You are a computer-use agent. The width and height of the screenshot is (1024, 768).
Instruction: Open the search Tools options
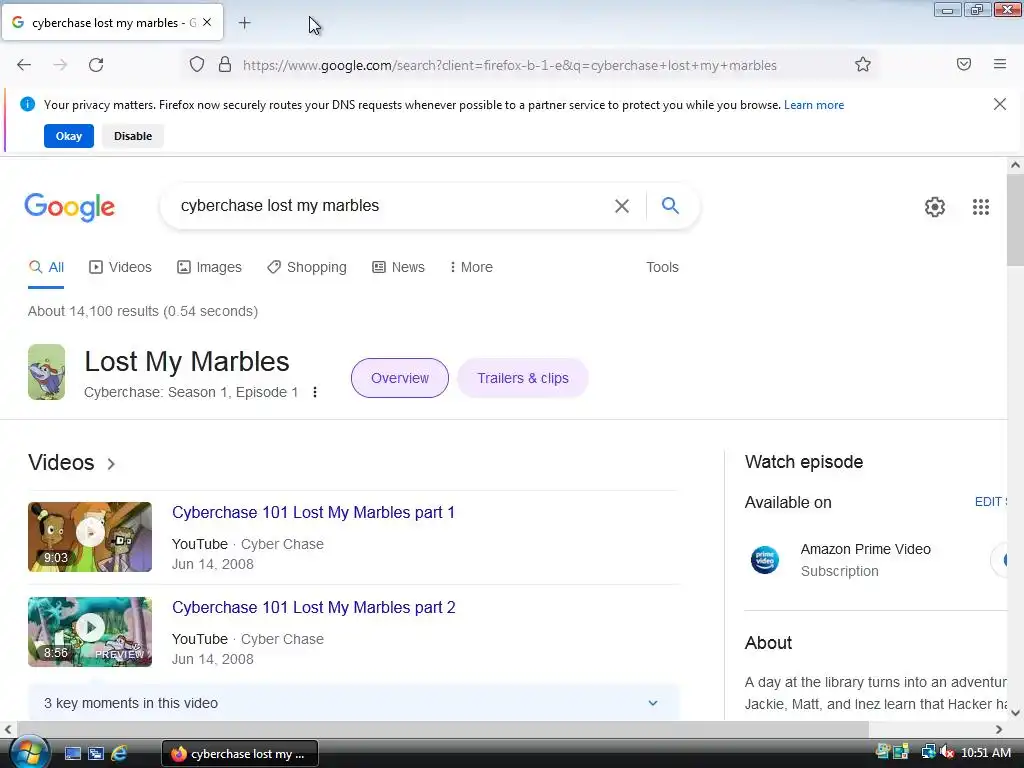662,267
